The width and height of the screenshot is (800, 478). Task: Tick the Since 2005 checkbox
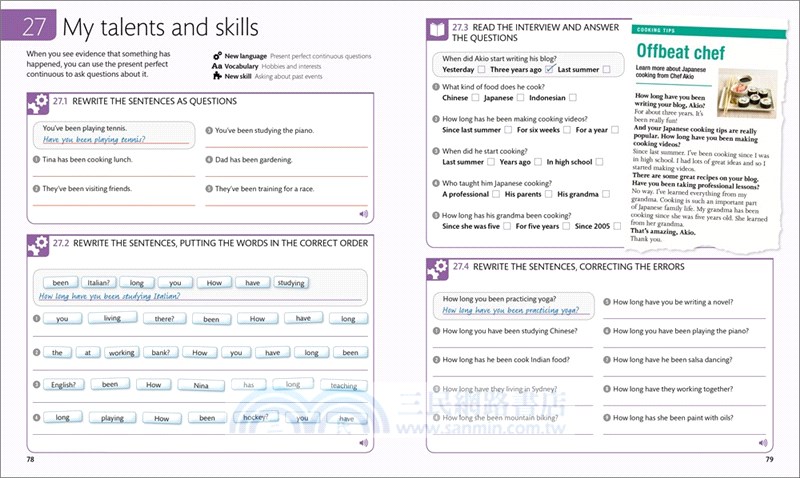pyautogui.click(x=617, y=226)
